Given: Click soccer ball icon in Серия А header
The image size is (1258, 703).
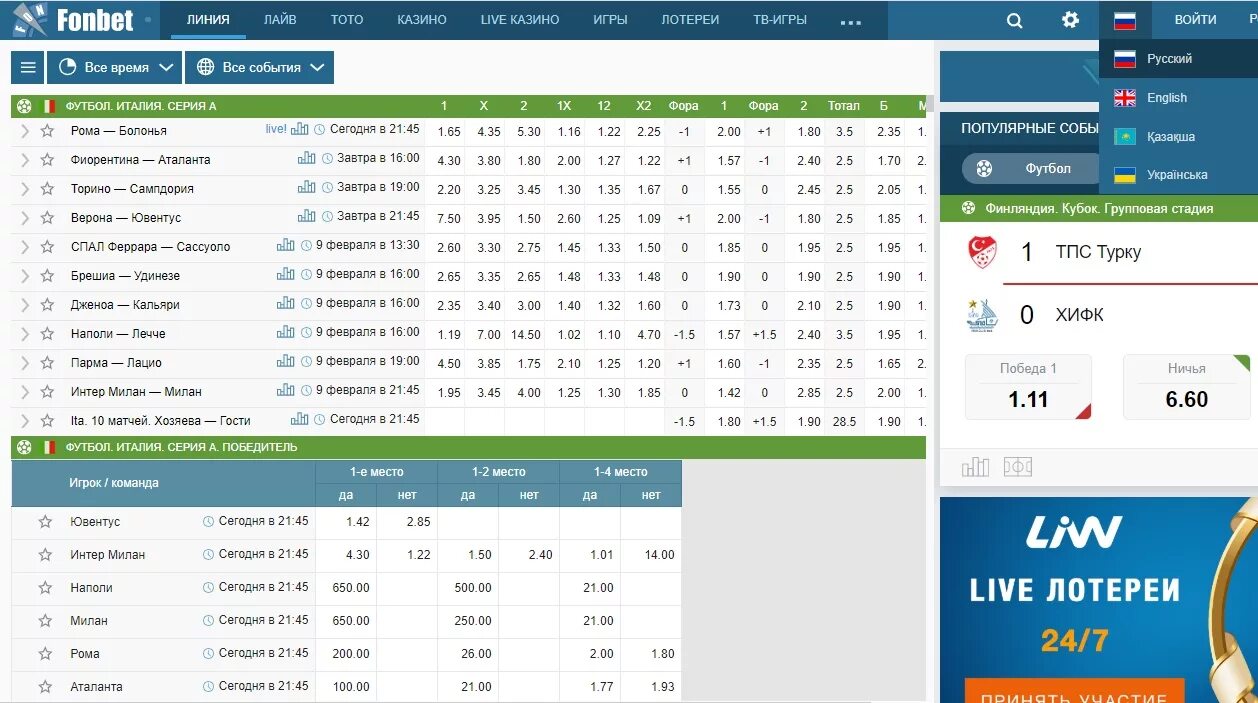Looking at the screenshot, I should pos(24,105).
